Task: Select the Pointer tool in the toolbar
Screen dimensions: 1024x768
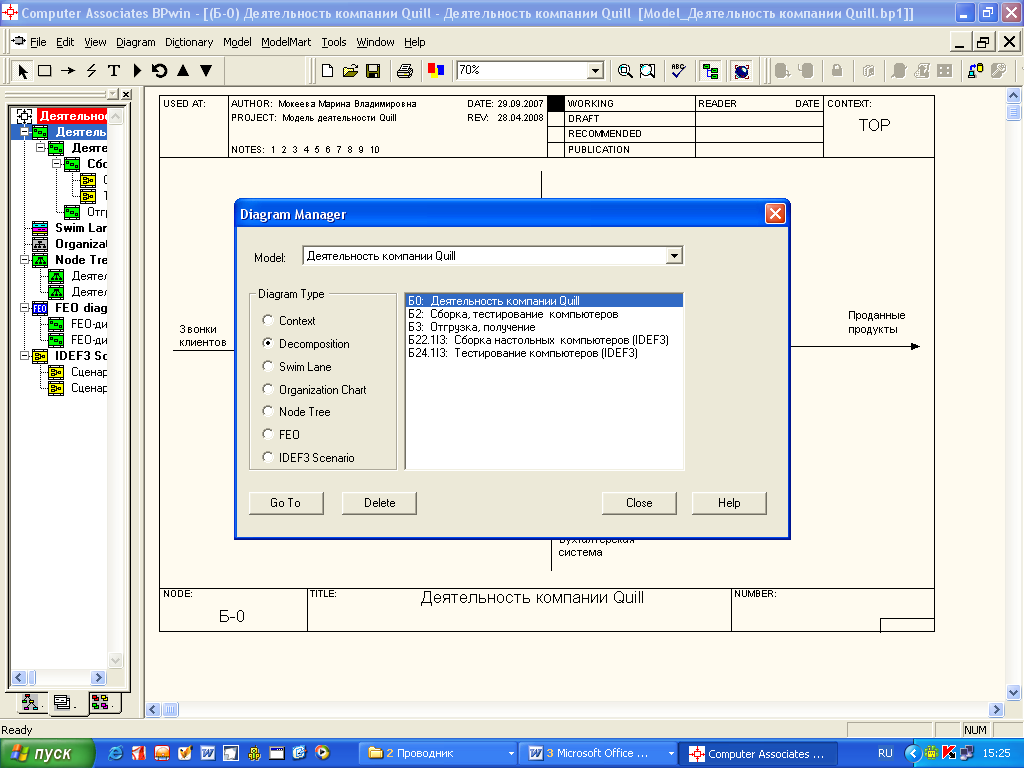Action: click(x=23, y=71)
